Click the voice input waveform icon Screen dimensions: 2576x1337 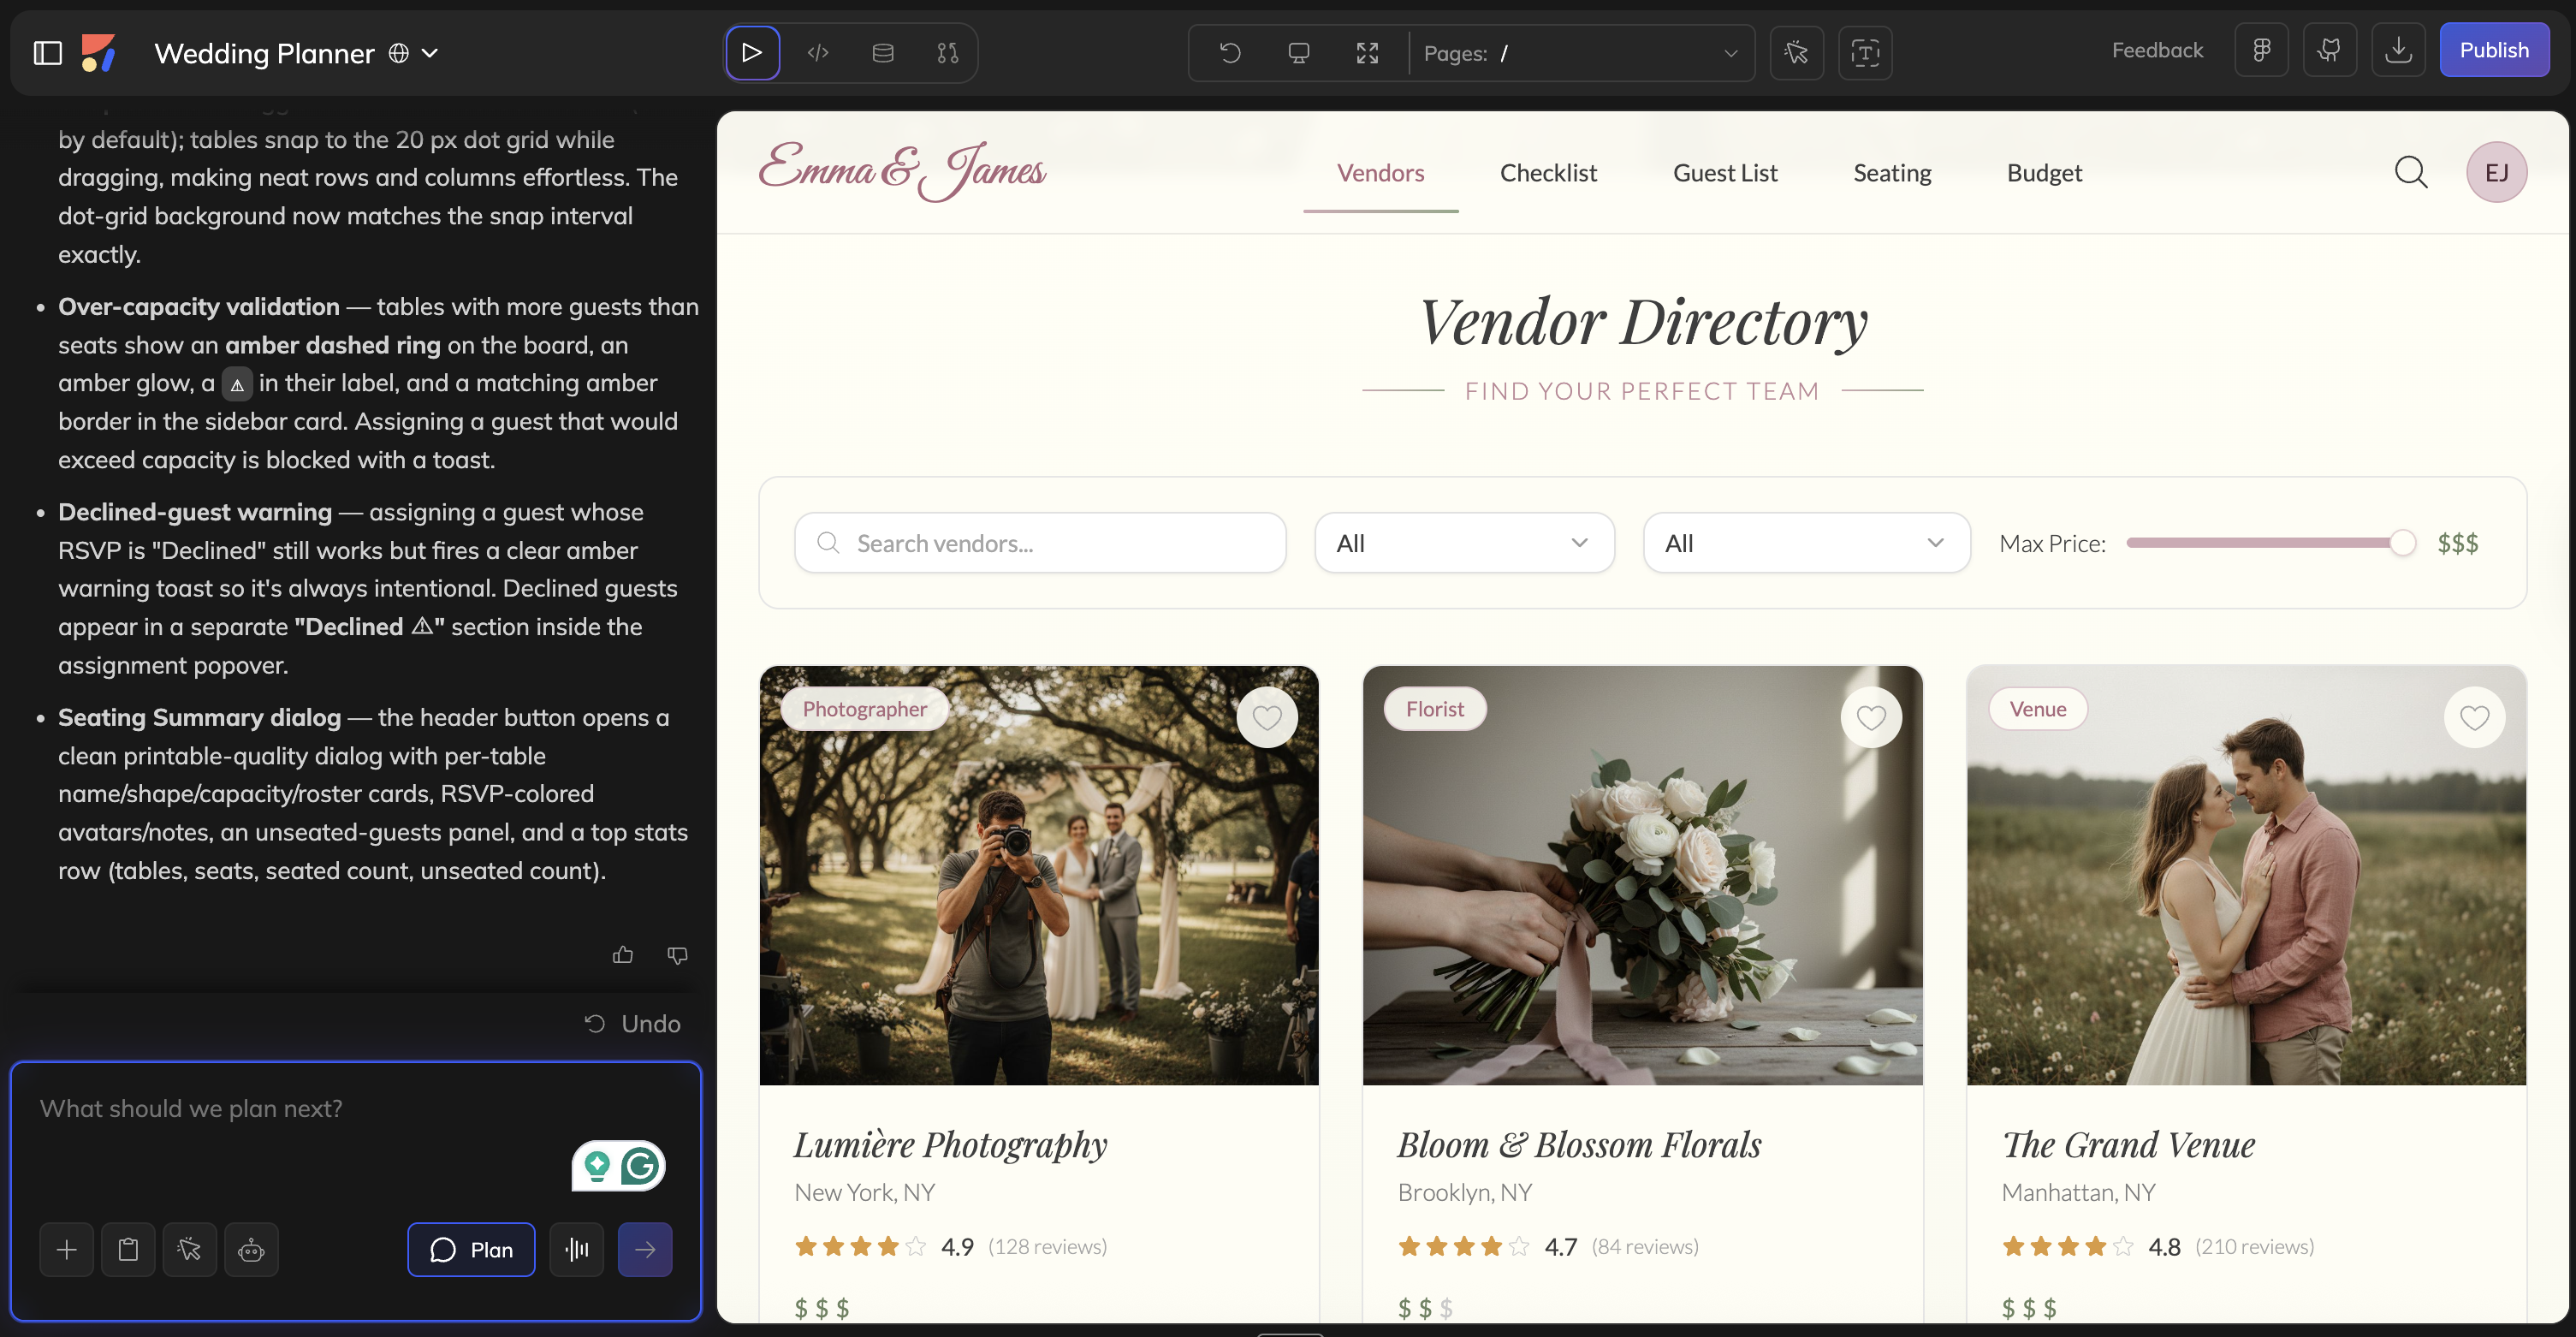point(577,1249)
